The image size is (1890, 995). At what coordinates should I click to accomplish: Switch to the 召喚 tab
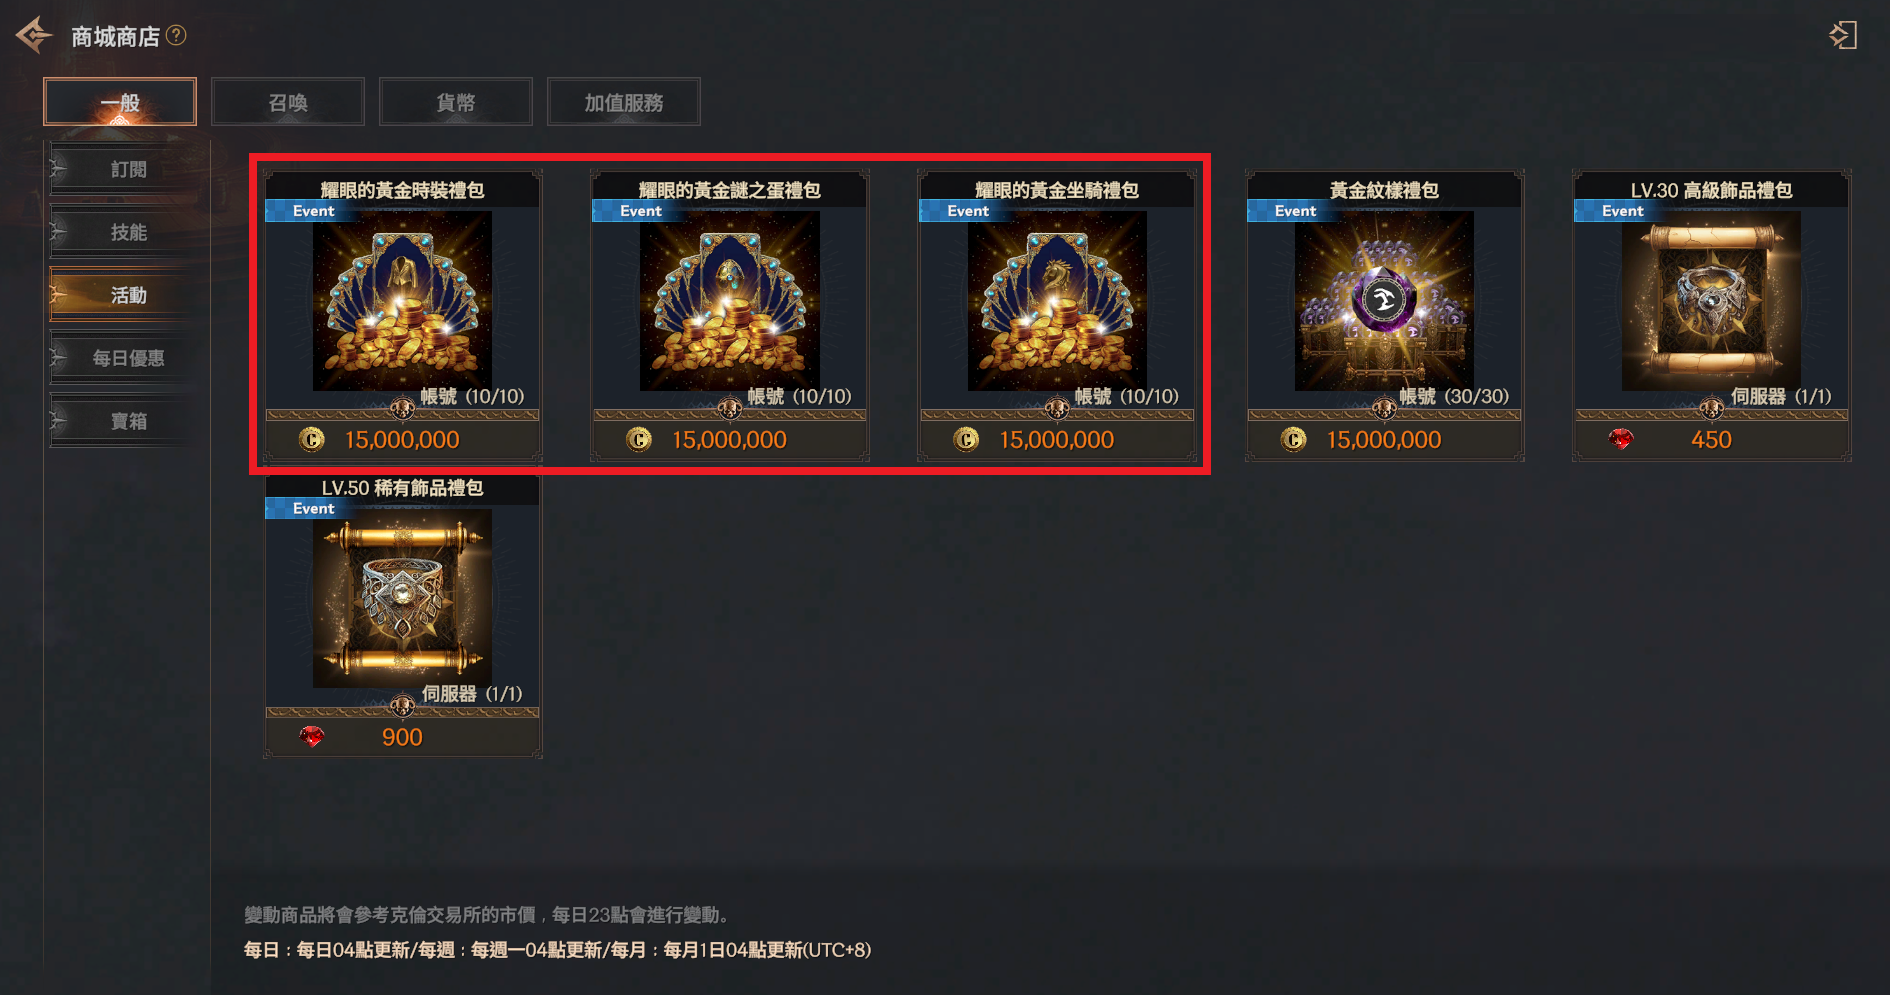pos(288,102)
